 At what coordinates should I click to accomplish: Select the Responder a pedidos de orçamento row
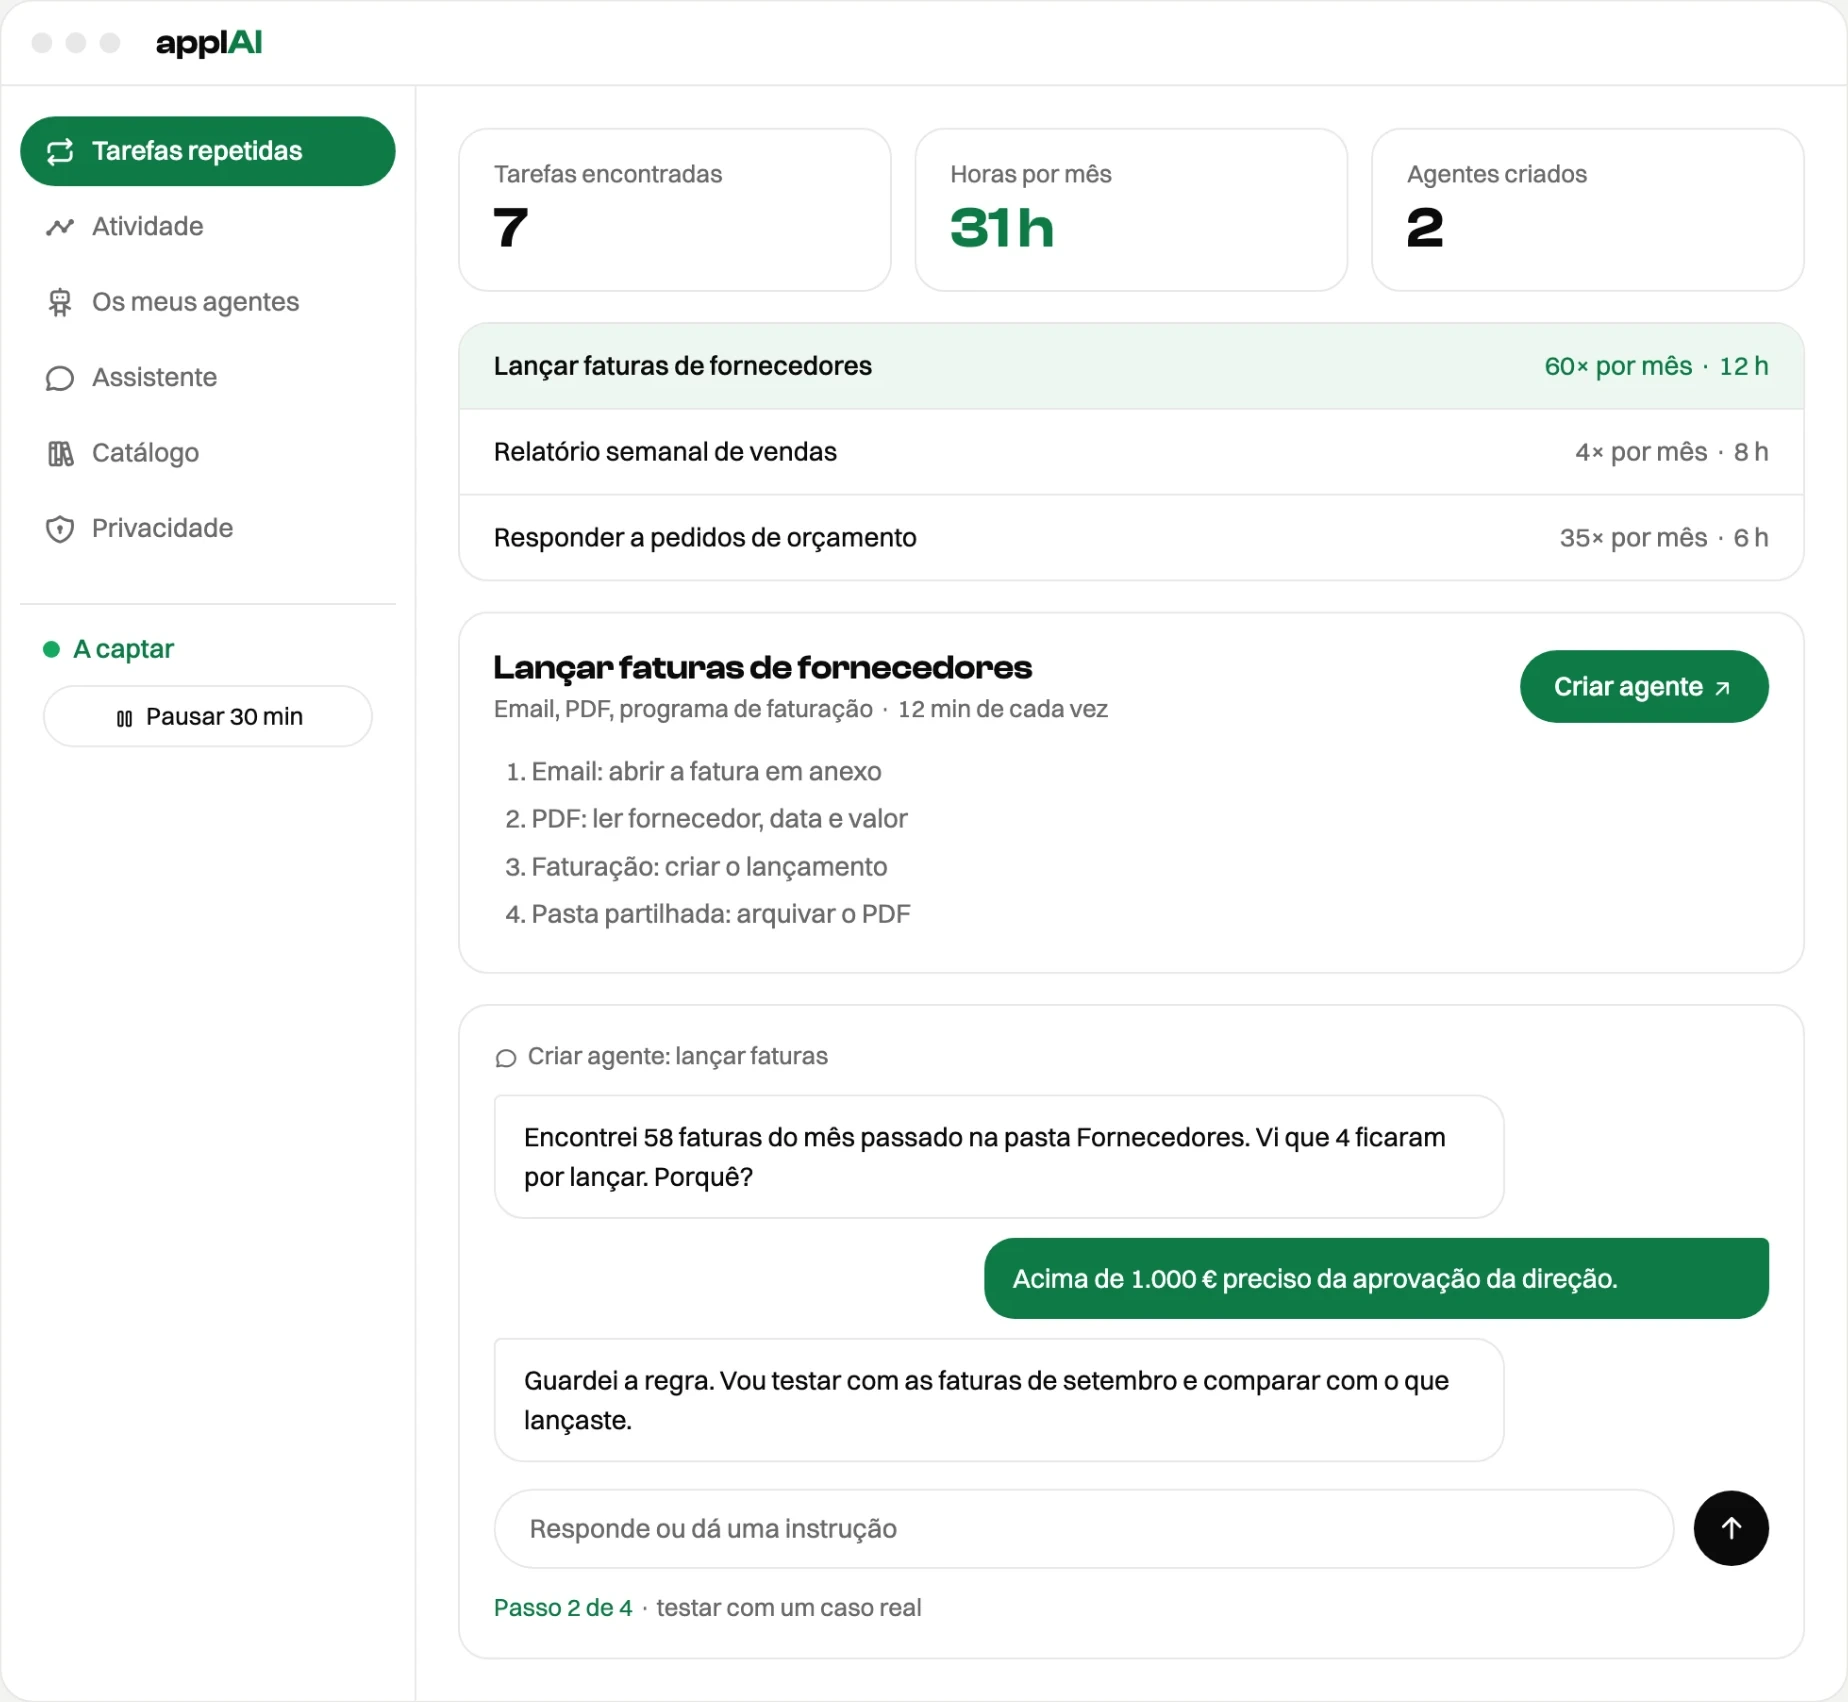[1131, 538]
